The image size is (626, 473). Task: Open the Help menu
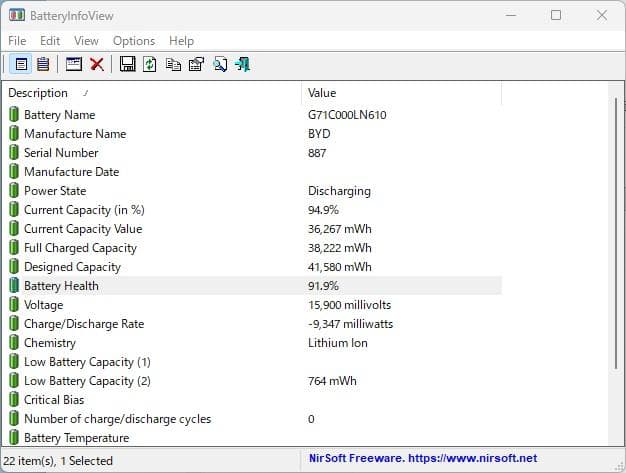[x=181, y=41]
